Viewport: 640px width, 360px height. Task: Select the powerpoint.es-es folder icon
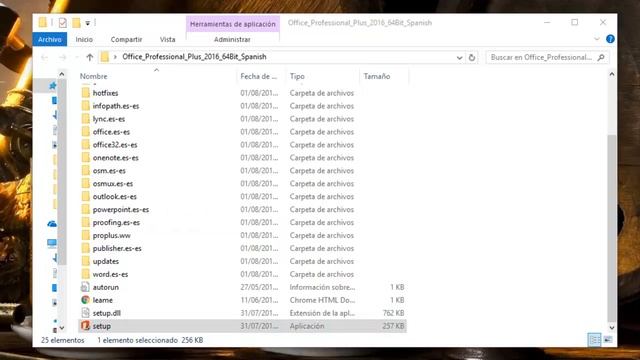[x=85, y=209]
